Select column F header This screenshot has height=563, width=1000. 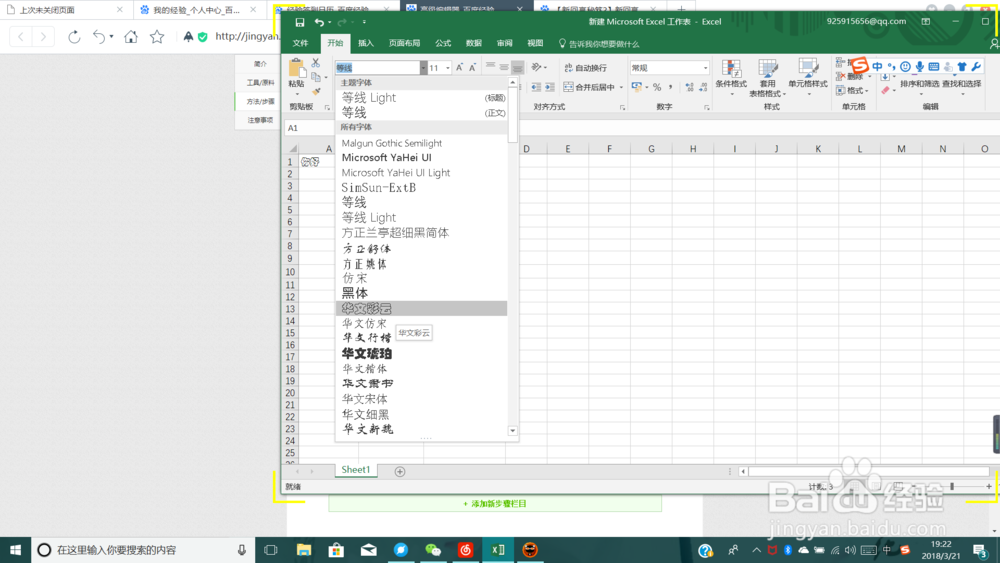point(610,149)
